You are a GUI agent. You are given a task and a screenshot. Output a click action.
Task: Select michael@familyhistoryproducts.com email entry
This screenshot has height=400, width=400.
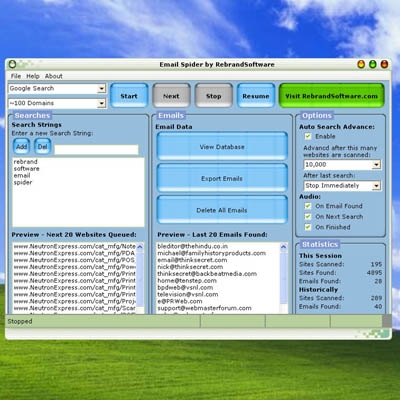click(212, 253)
